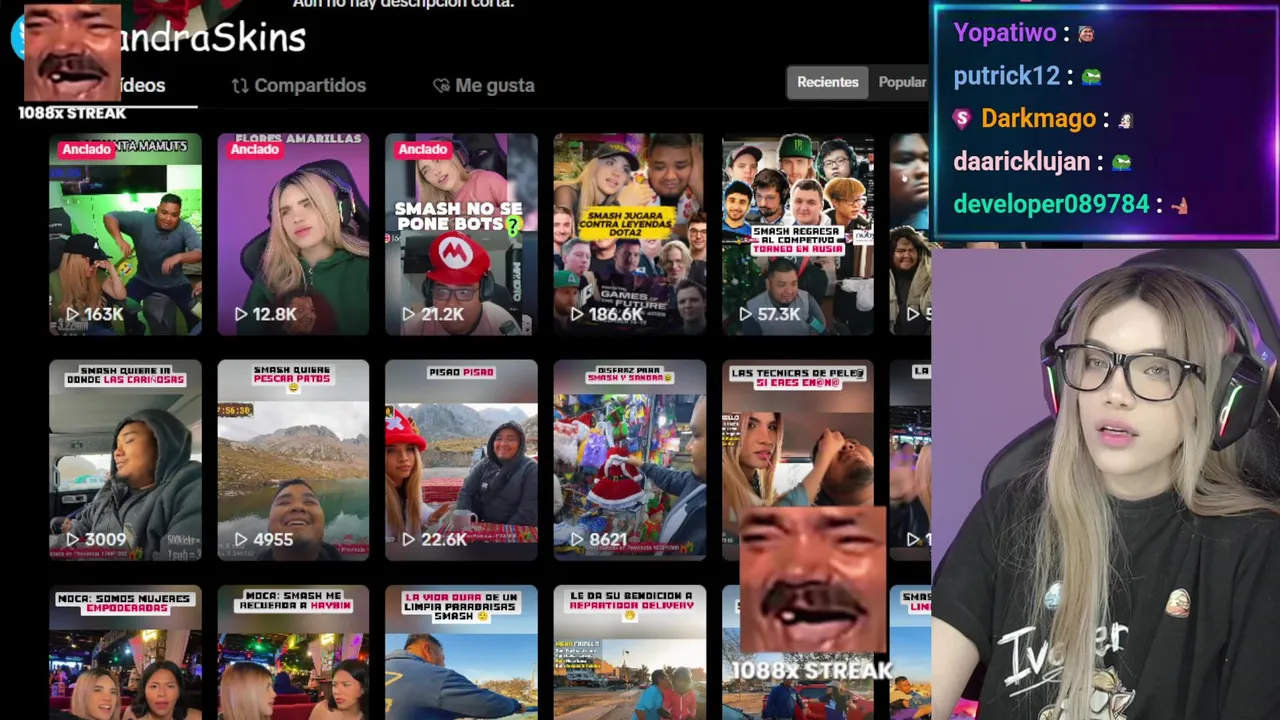Open 'Le da su bendicion a repartidor delivery' video
The image size is (1280, 720).
point(629,653)
